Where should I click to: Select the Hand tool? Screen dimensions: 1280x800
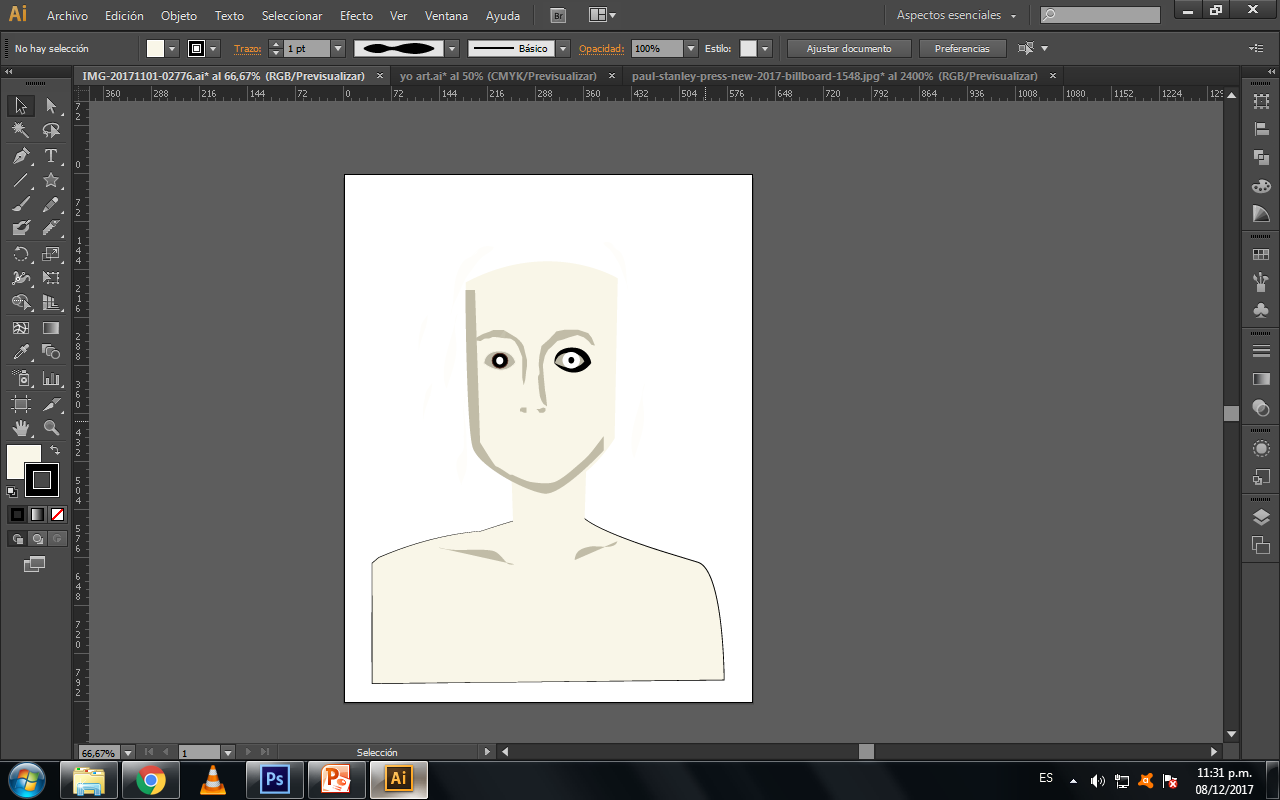click(x=20, y=428)
